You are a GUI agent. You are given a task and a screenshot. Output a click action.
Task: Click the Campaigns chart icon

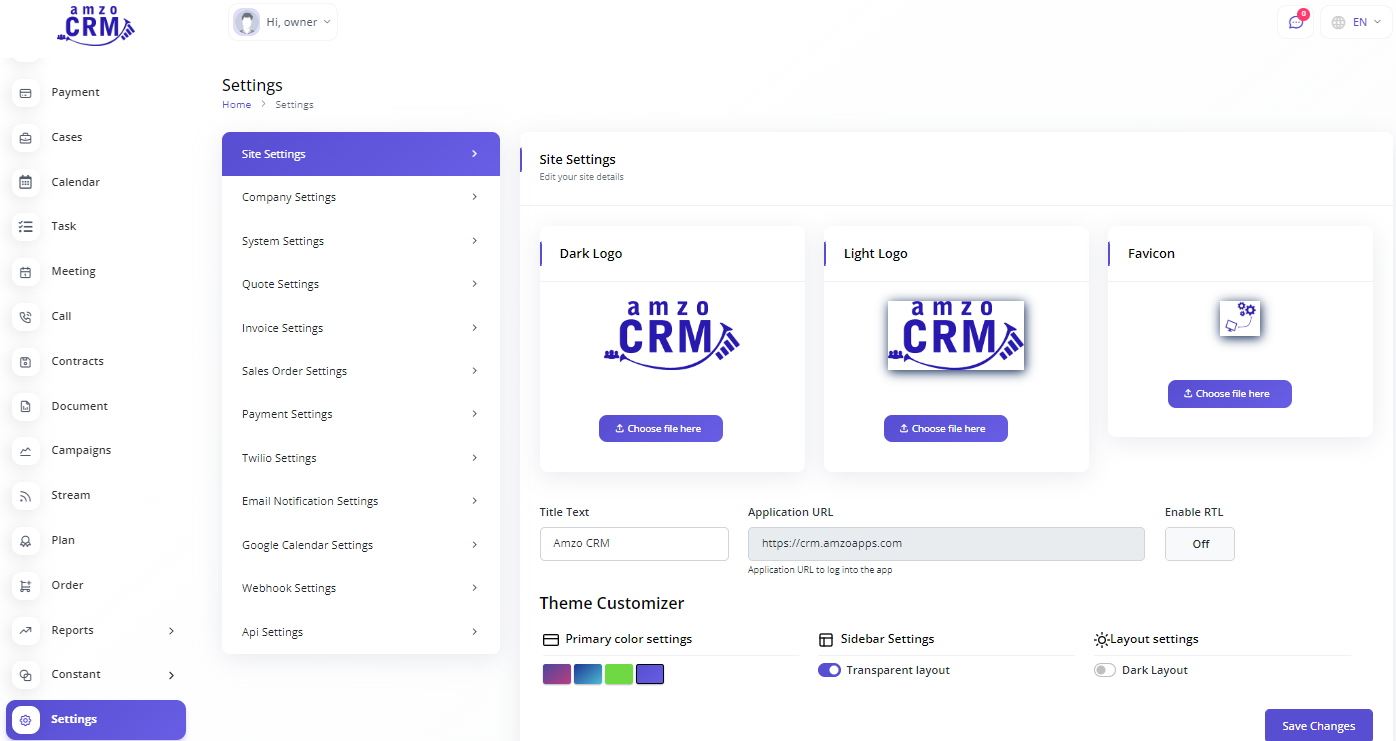[26, 451]
